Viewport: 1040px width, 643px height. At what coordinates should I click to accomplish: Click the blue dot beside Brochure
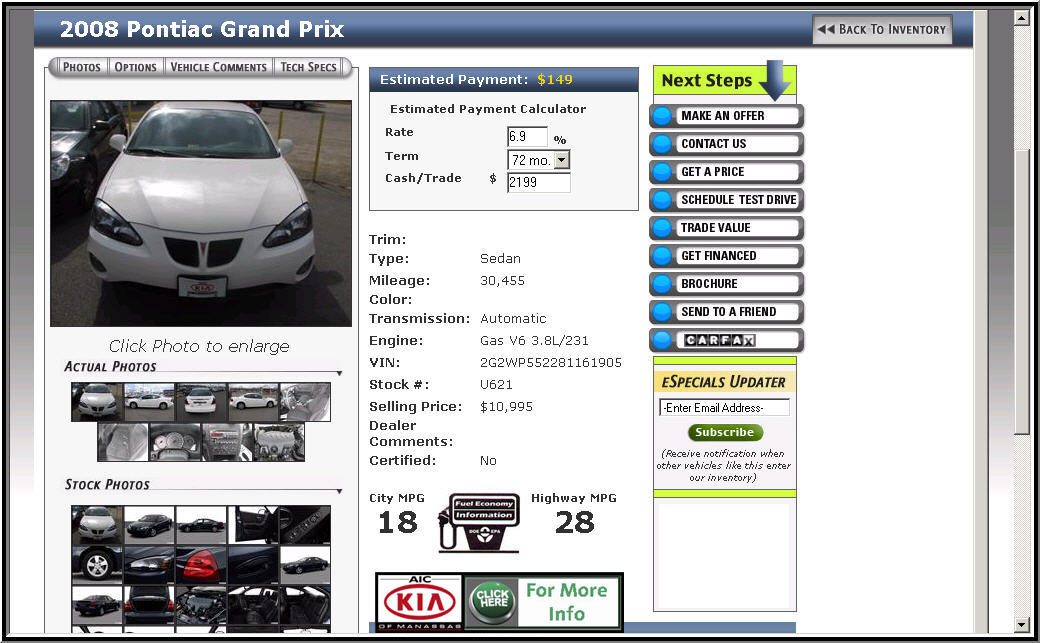tap(662, 284)
